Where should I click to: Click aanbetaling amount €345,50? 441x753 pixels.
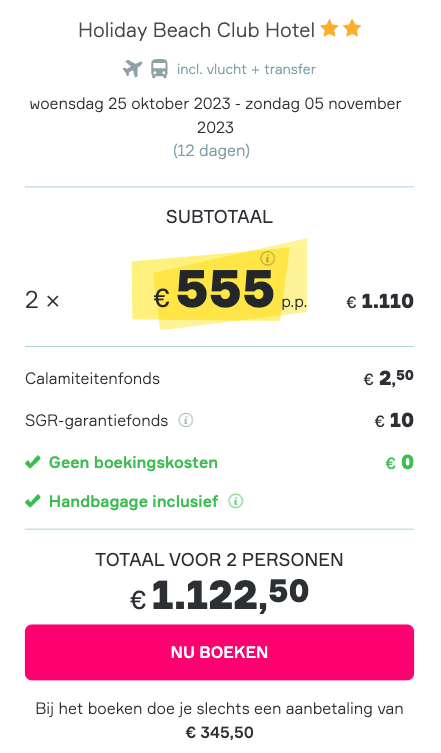coord(220,732)
